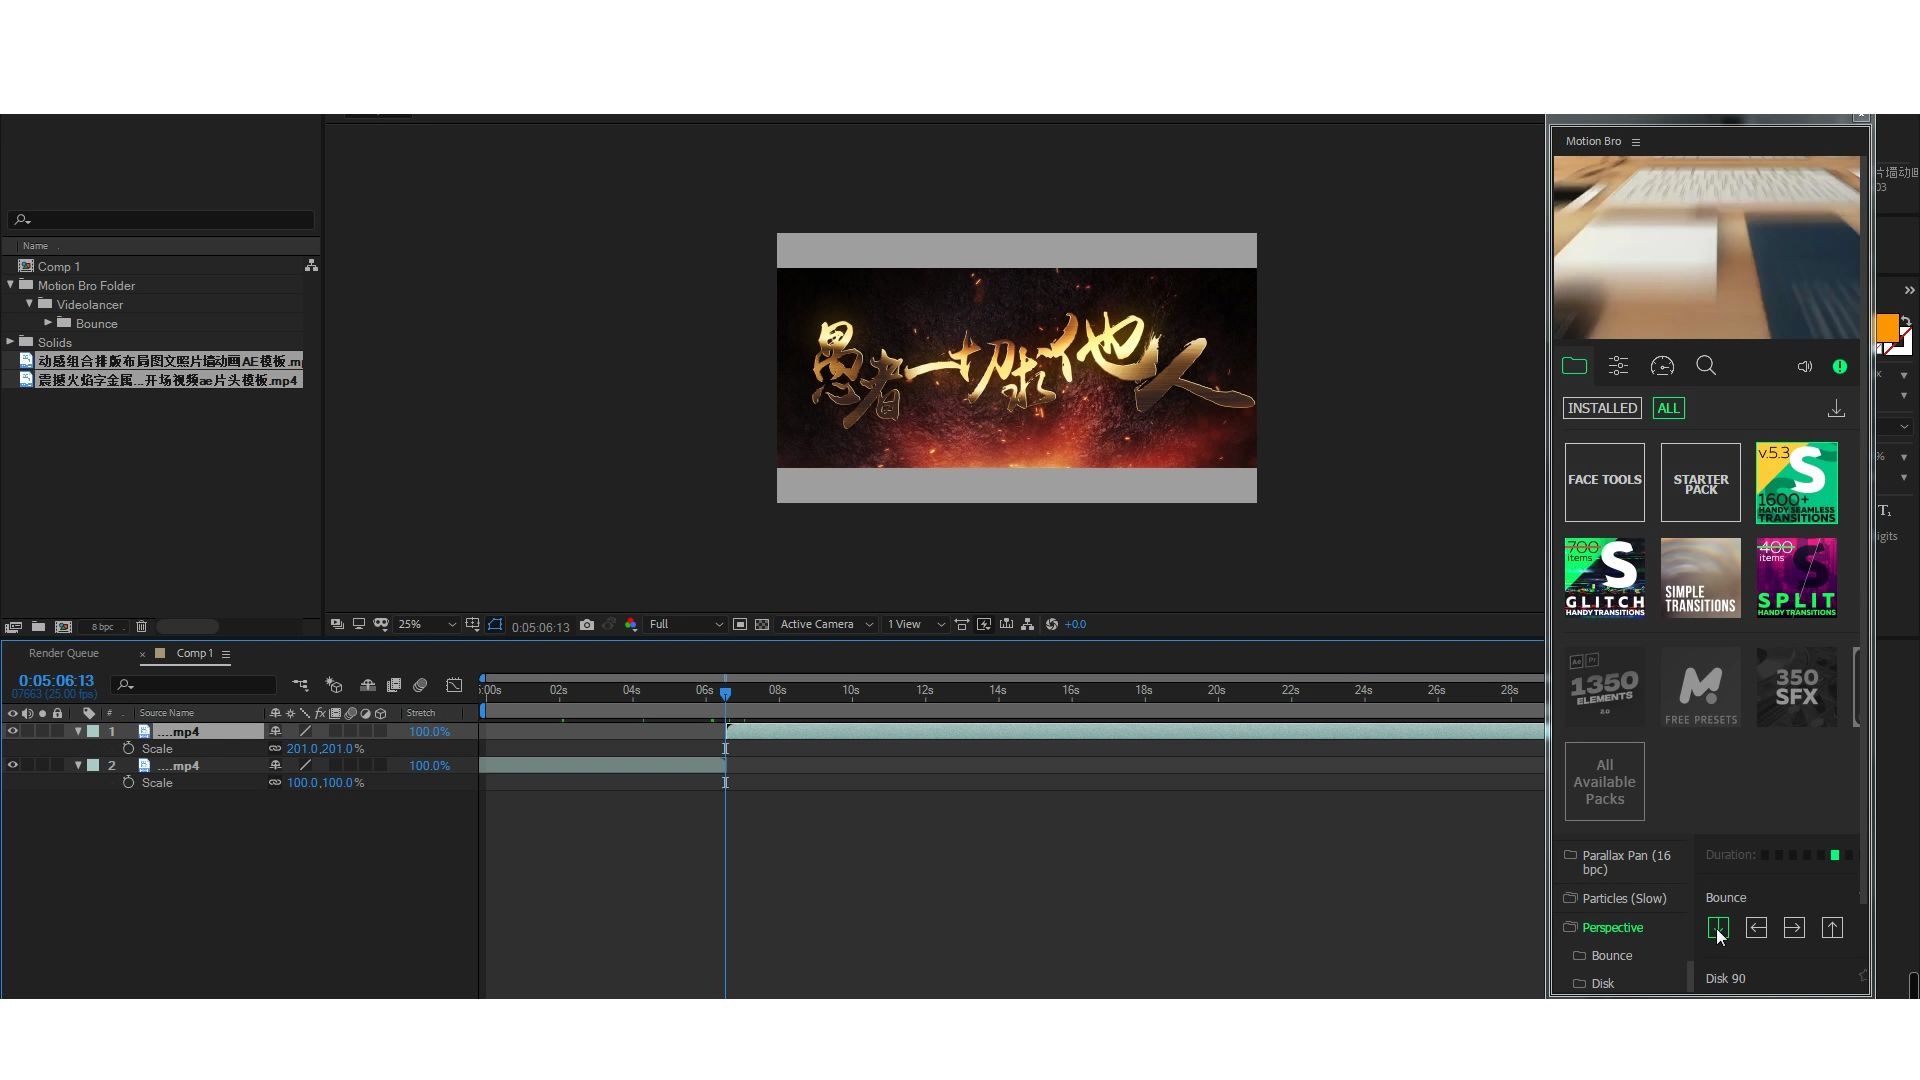Open the Motion Bro search icon
The image size is (1920, 1080).
click(1706, 365)
